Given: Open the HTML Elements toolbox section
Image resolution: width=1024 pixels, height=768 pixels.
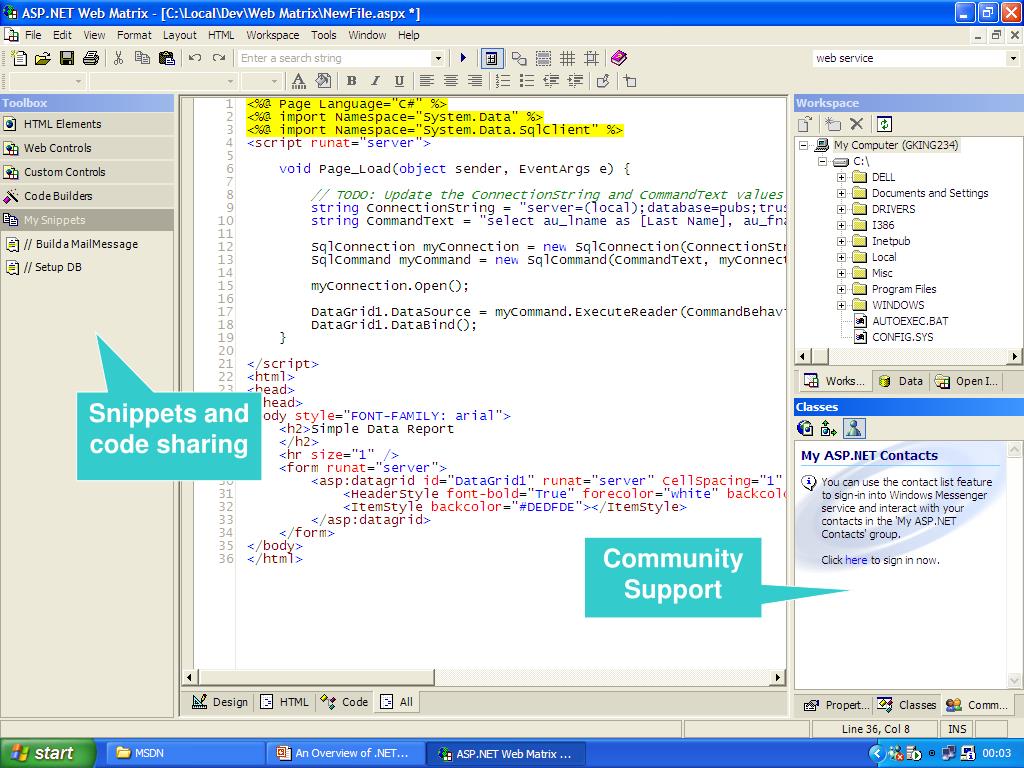Looking at the screenshot, I should pos(87,124).
